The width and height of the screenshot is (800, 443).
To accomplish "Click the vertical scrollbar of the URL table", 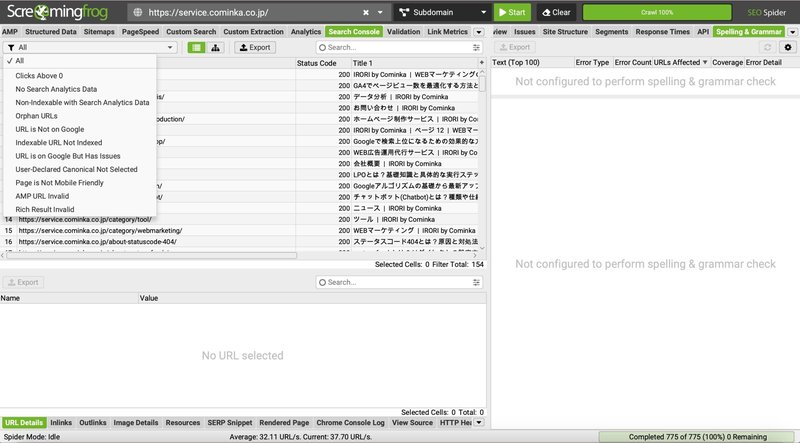I will tap(482, 84).
